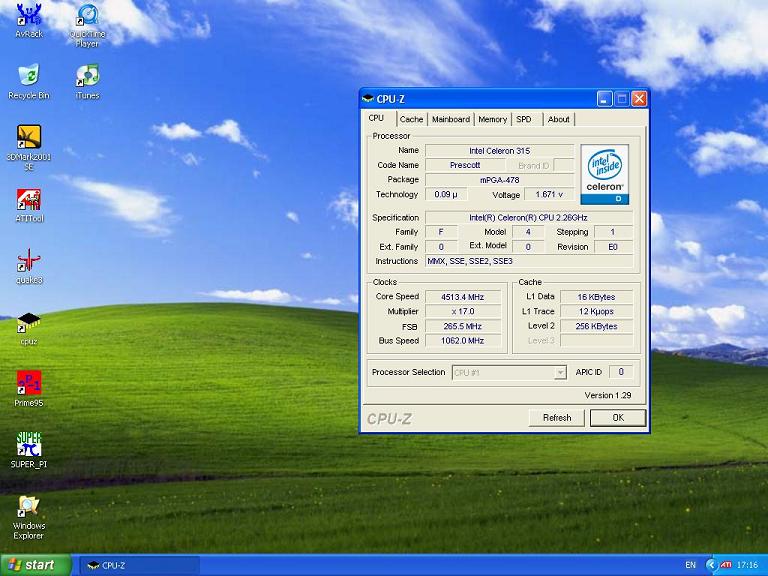The image size is (768, 576).
Task: Select the Windows Explorer desktop shortcut
Action: (29, 518)
